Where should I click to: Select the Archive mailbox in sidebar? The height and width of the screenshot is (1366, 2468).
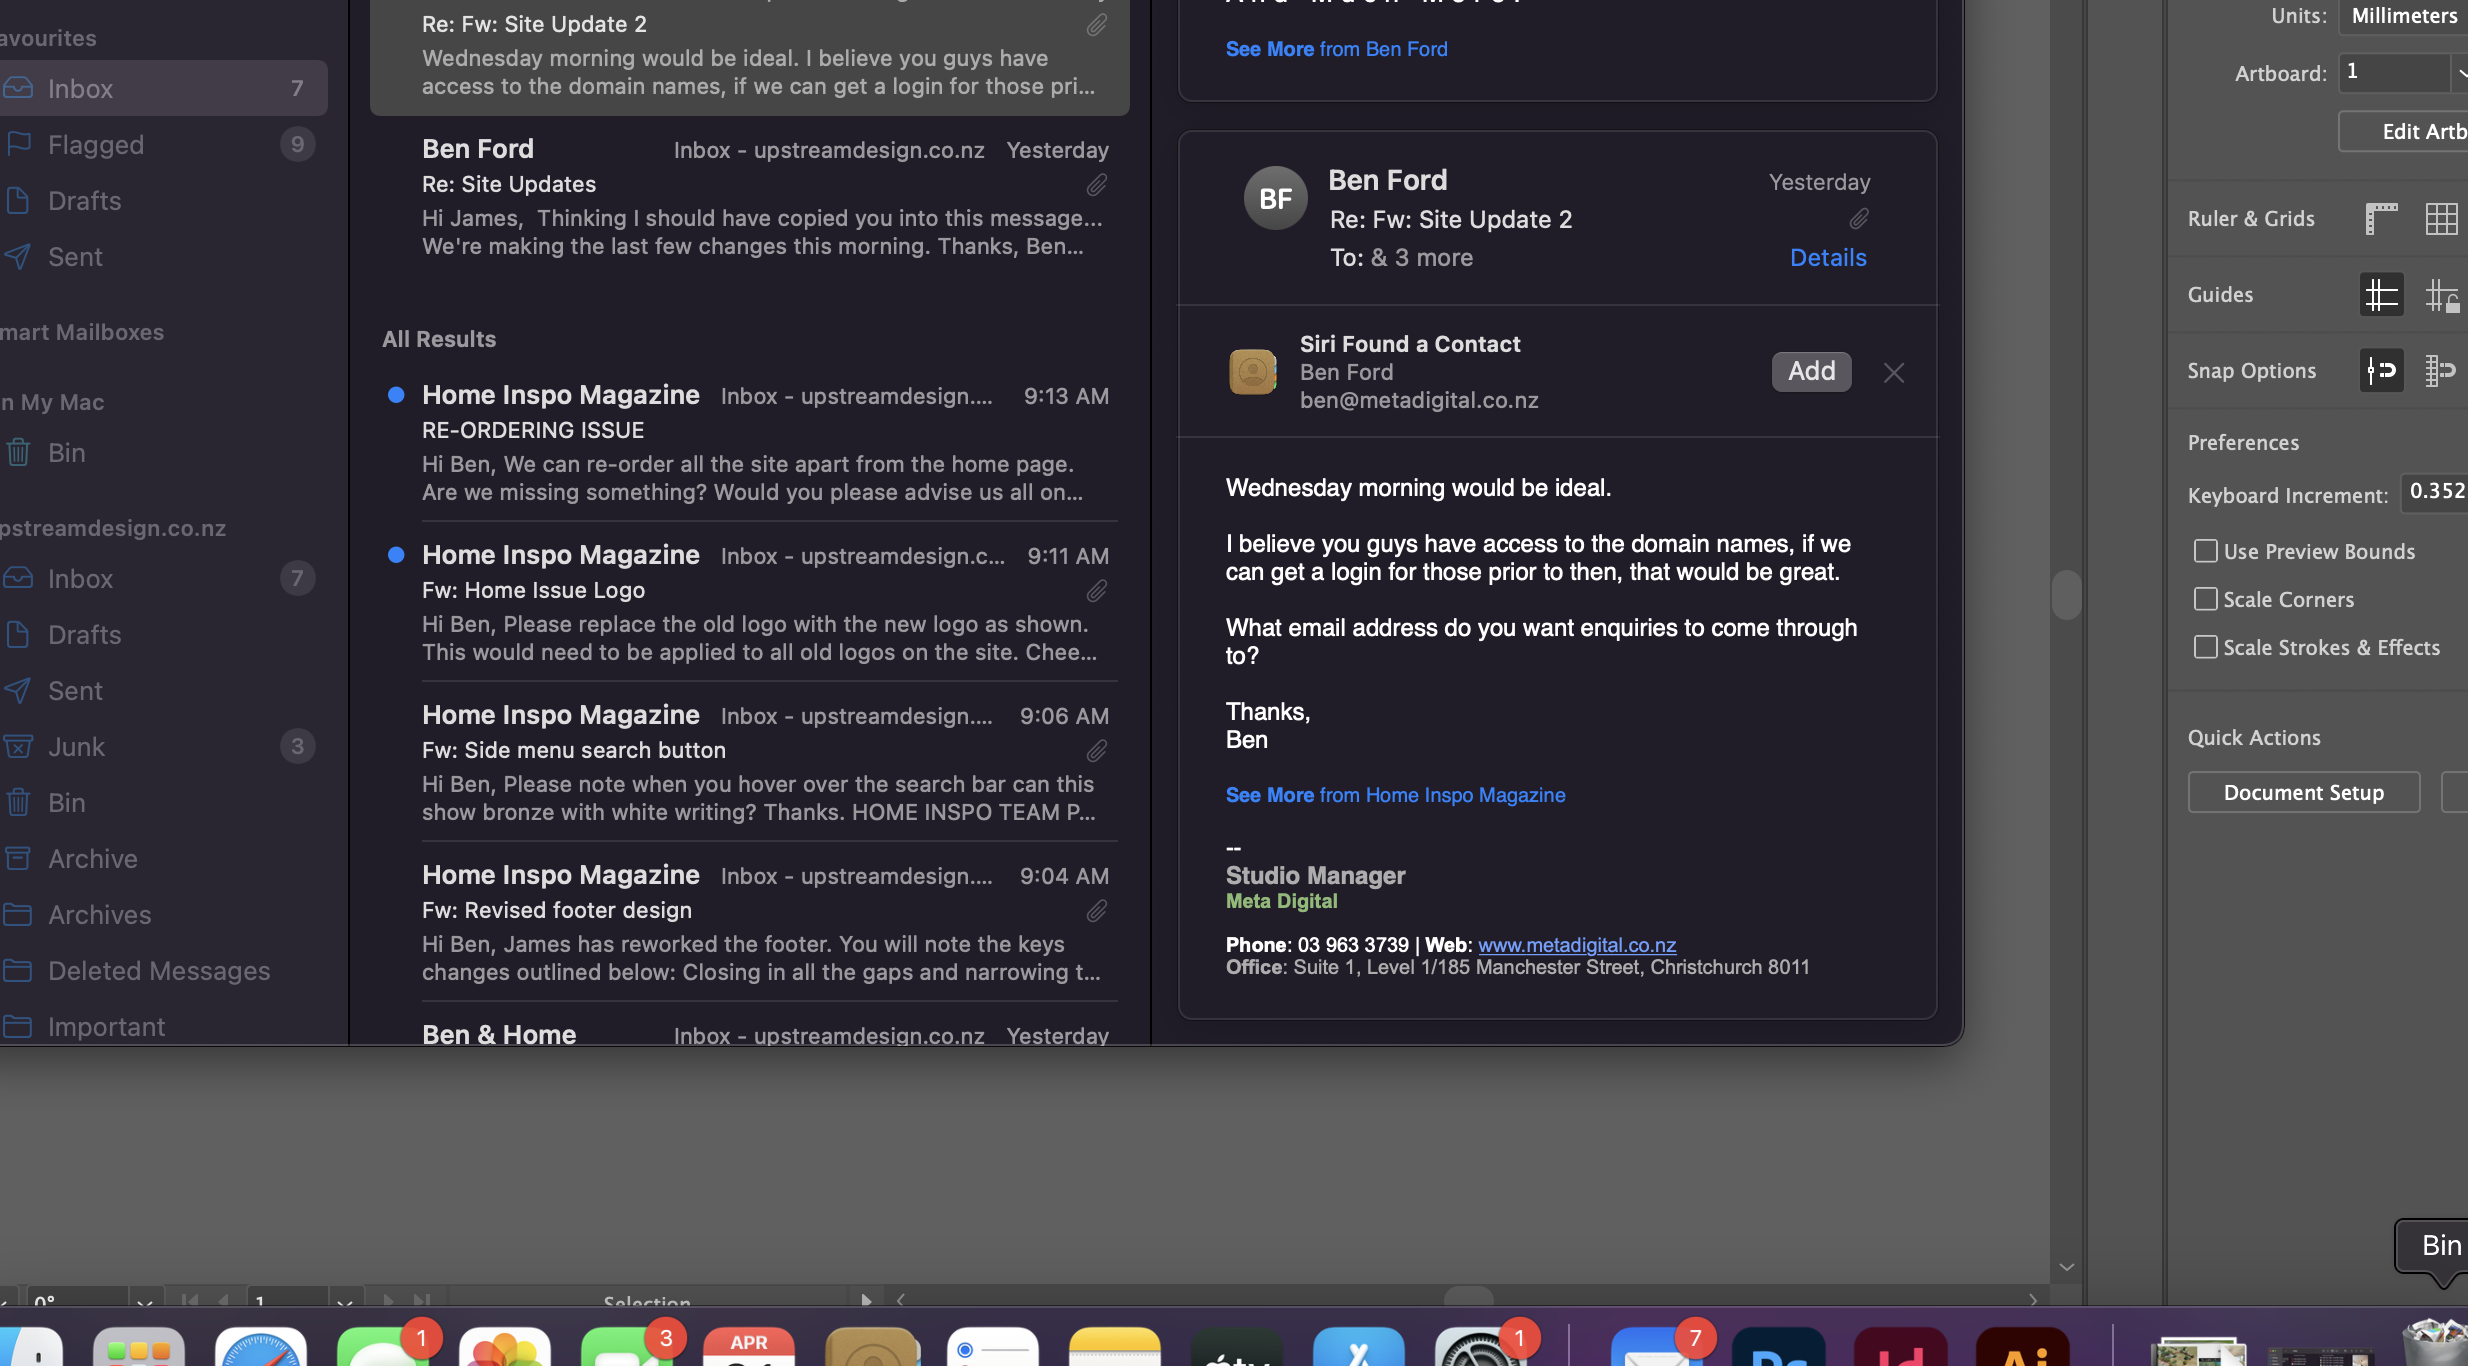[92, 859]
